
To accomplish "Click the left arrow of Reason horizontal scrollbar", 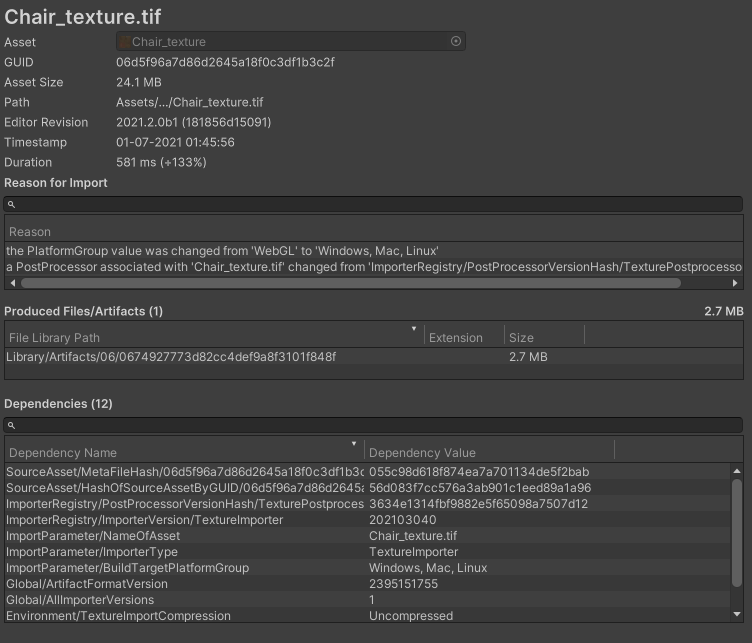I will 11,283.
